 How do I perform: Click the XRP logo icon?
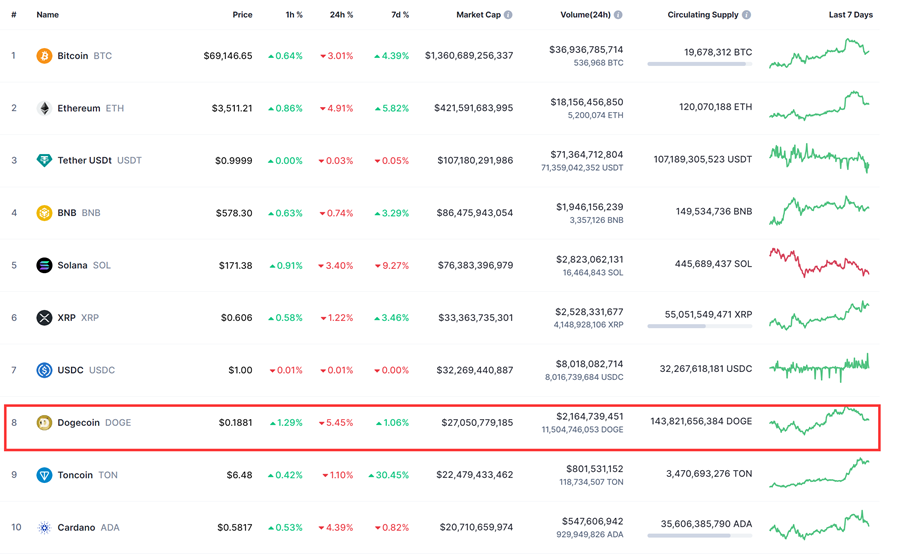point(44,317)
